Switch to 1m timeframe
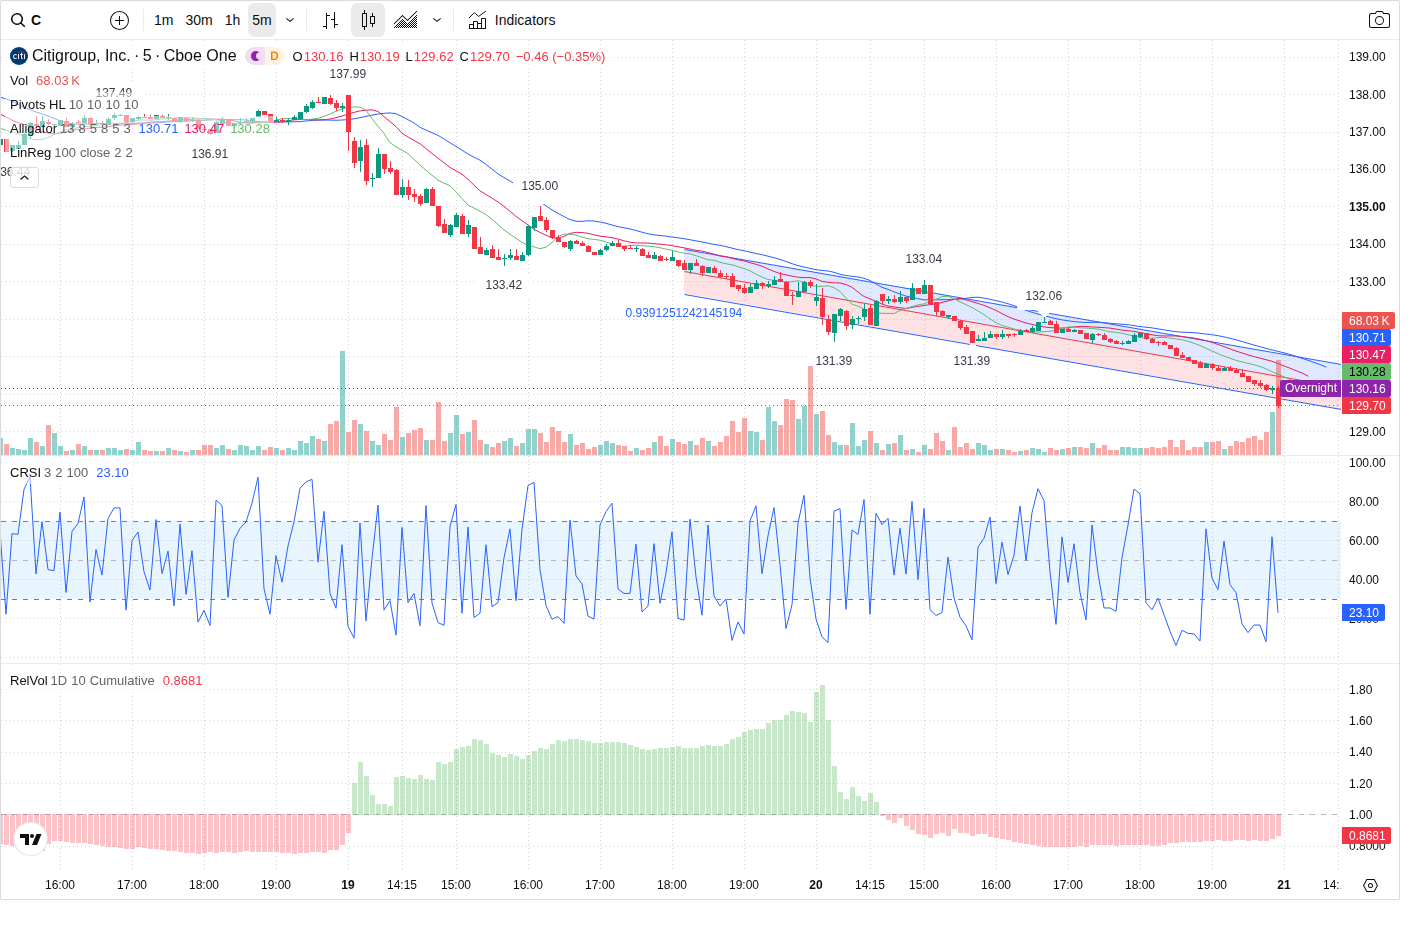Image resolution: width=1420 pixels, height=950 pixels. coord(164,20)
